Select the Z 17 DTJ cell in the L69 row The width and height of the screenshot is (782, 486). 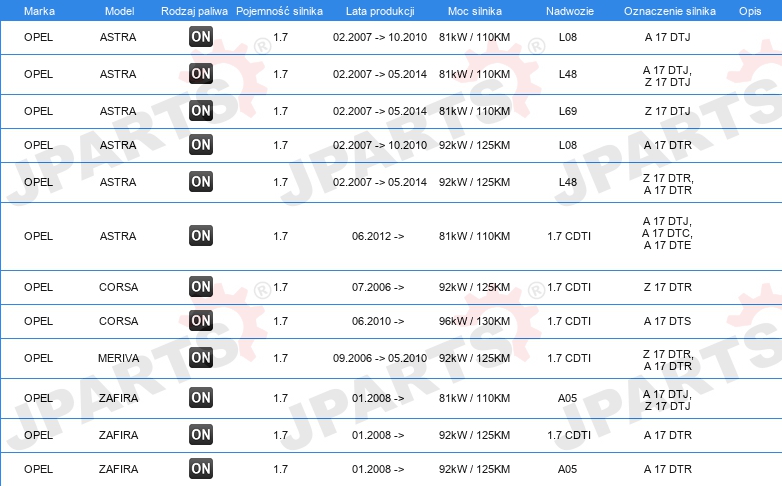[x=667, y=111]
